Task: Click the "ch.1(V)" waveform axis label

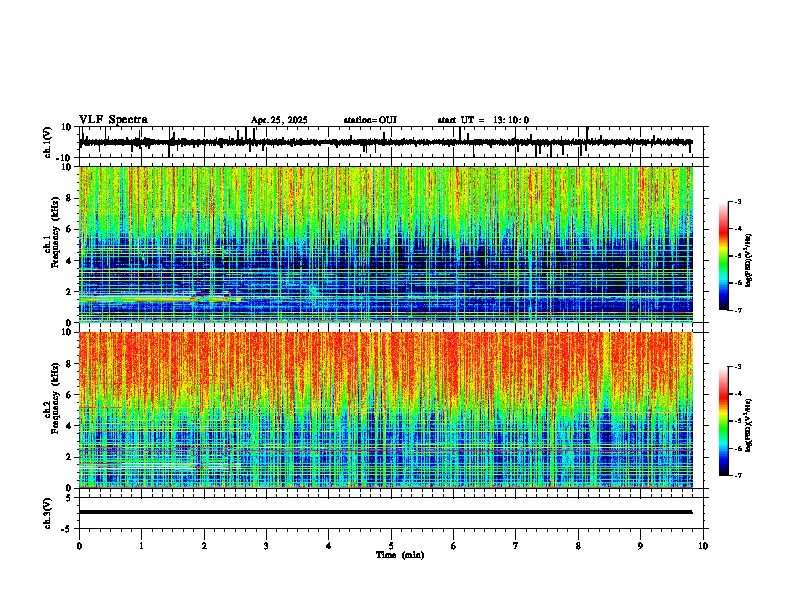Action: click(48, 142)
